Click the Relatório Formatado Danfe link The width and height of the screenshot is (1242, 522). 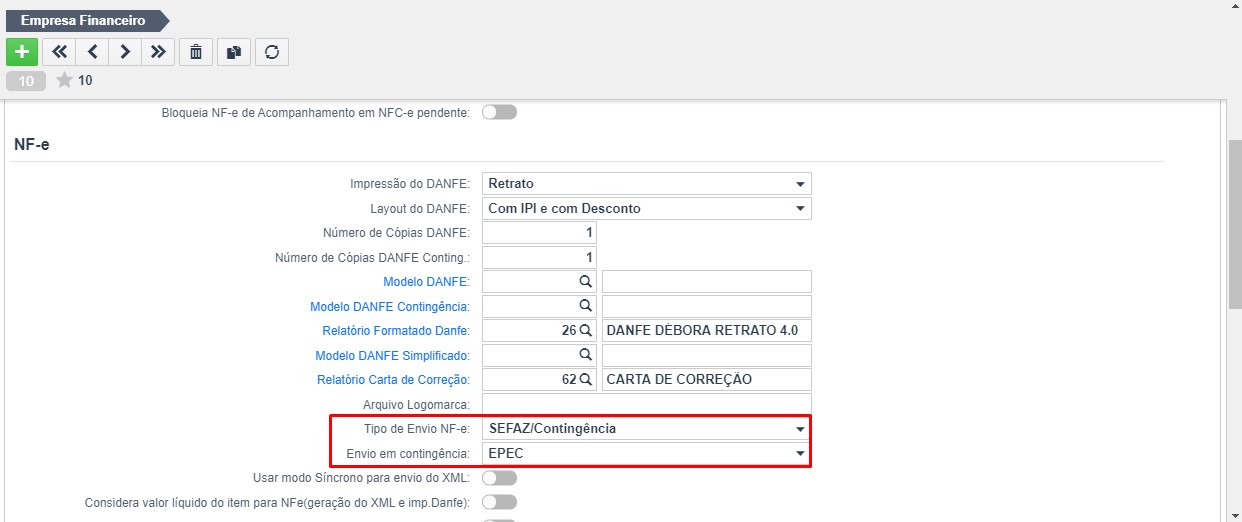(396, 331)
